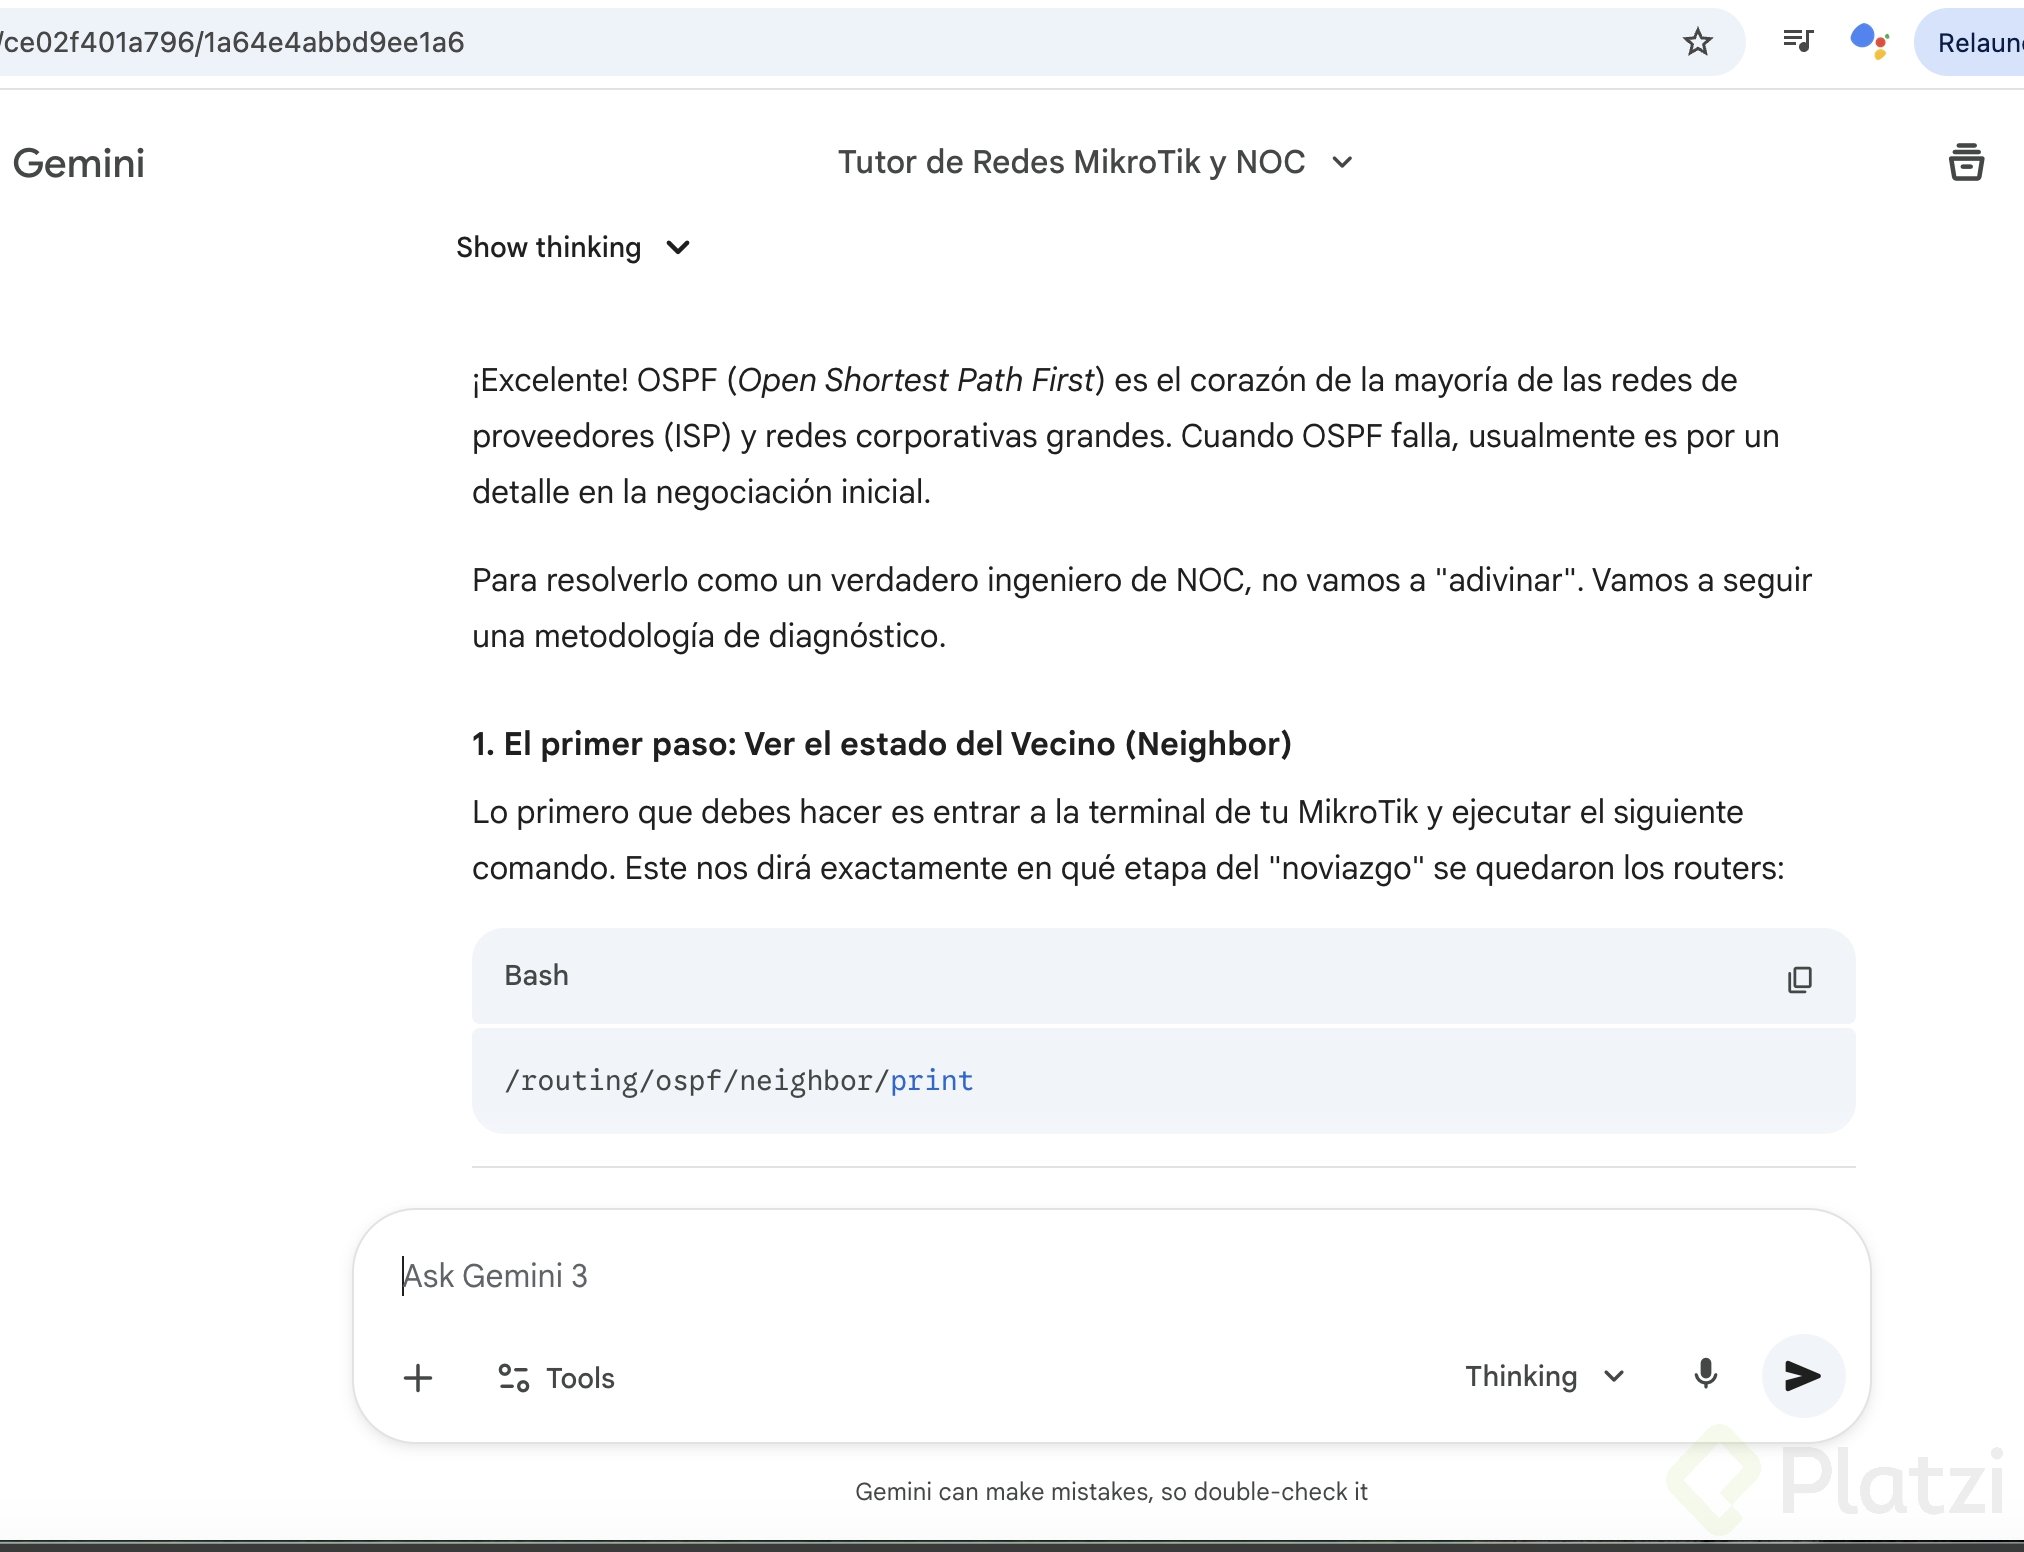Send the message with arrow button
The width and height of the screenshot is (2024, 1552).
[1802, 1376]
